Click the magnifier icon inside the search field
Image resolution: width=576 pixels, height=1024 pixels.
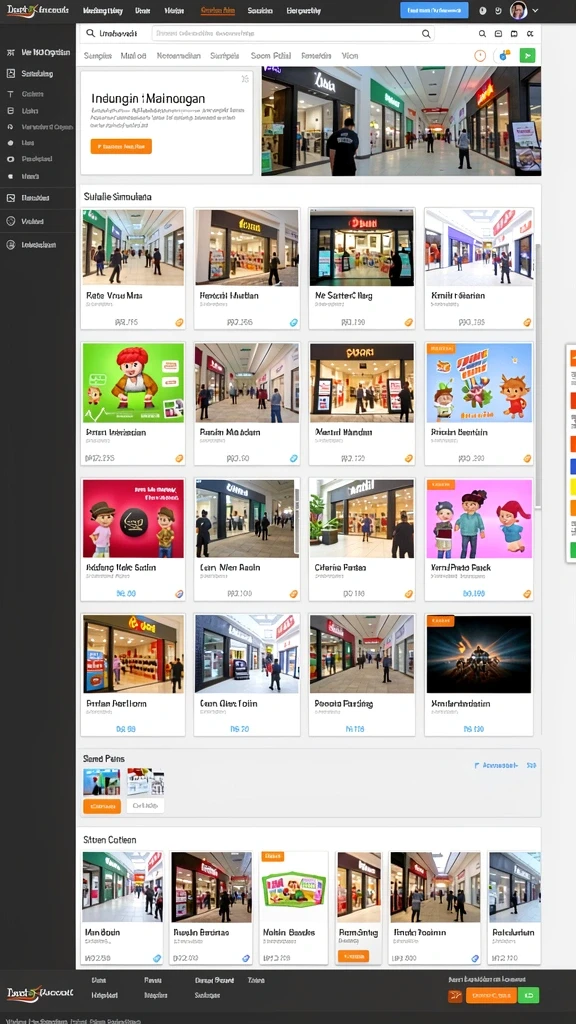click(x=426, y=34)
